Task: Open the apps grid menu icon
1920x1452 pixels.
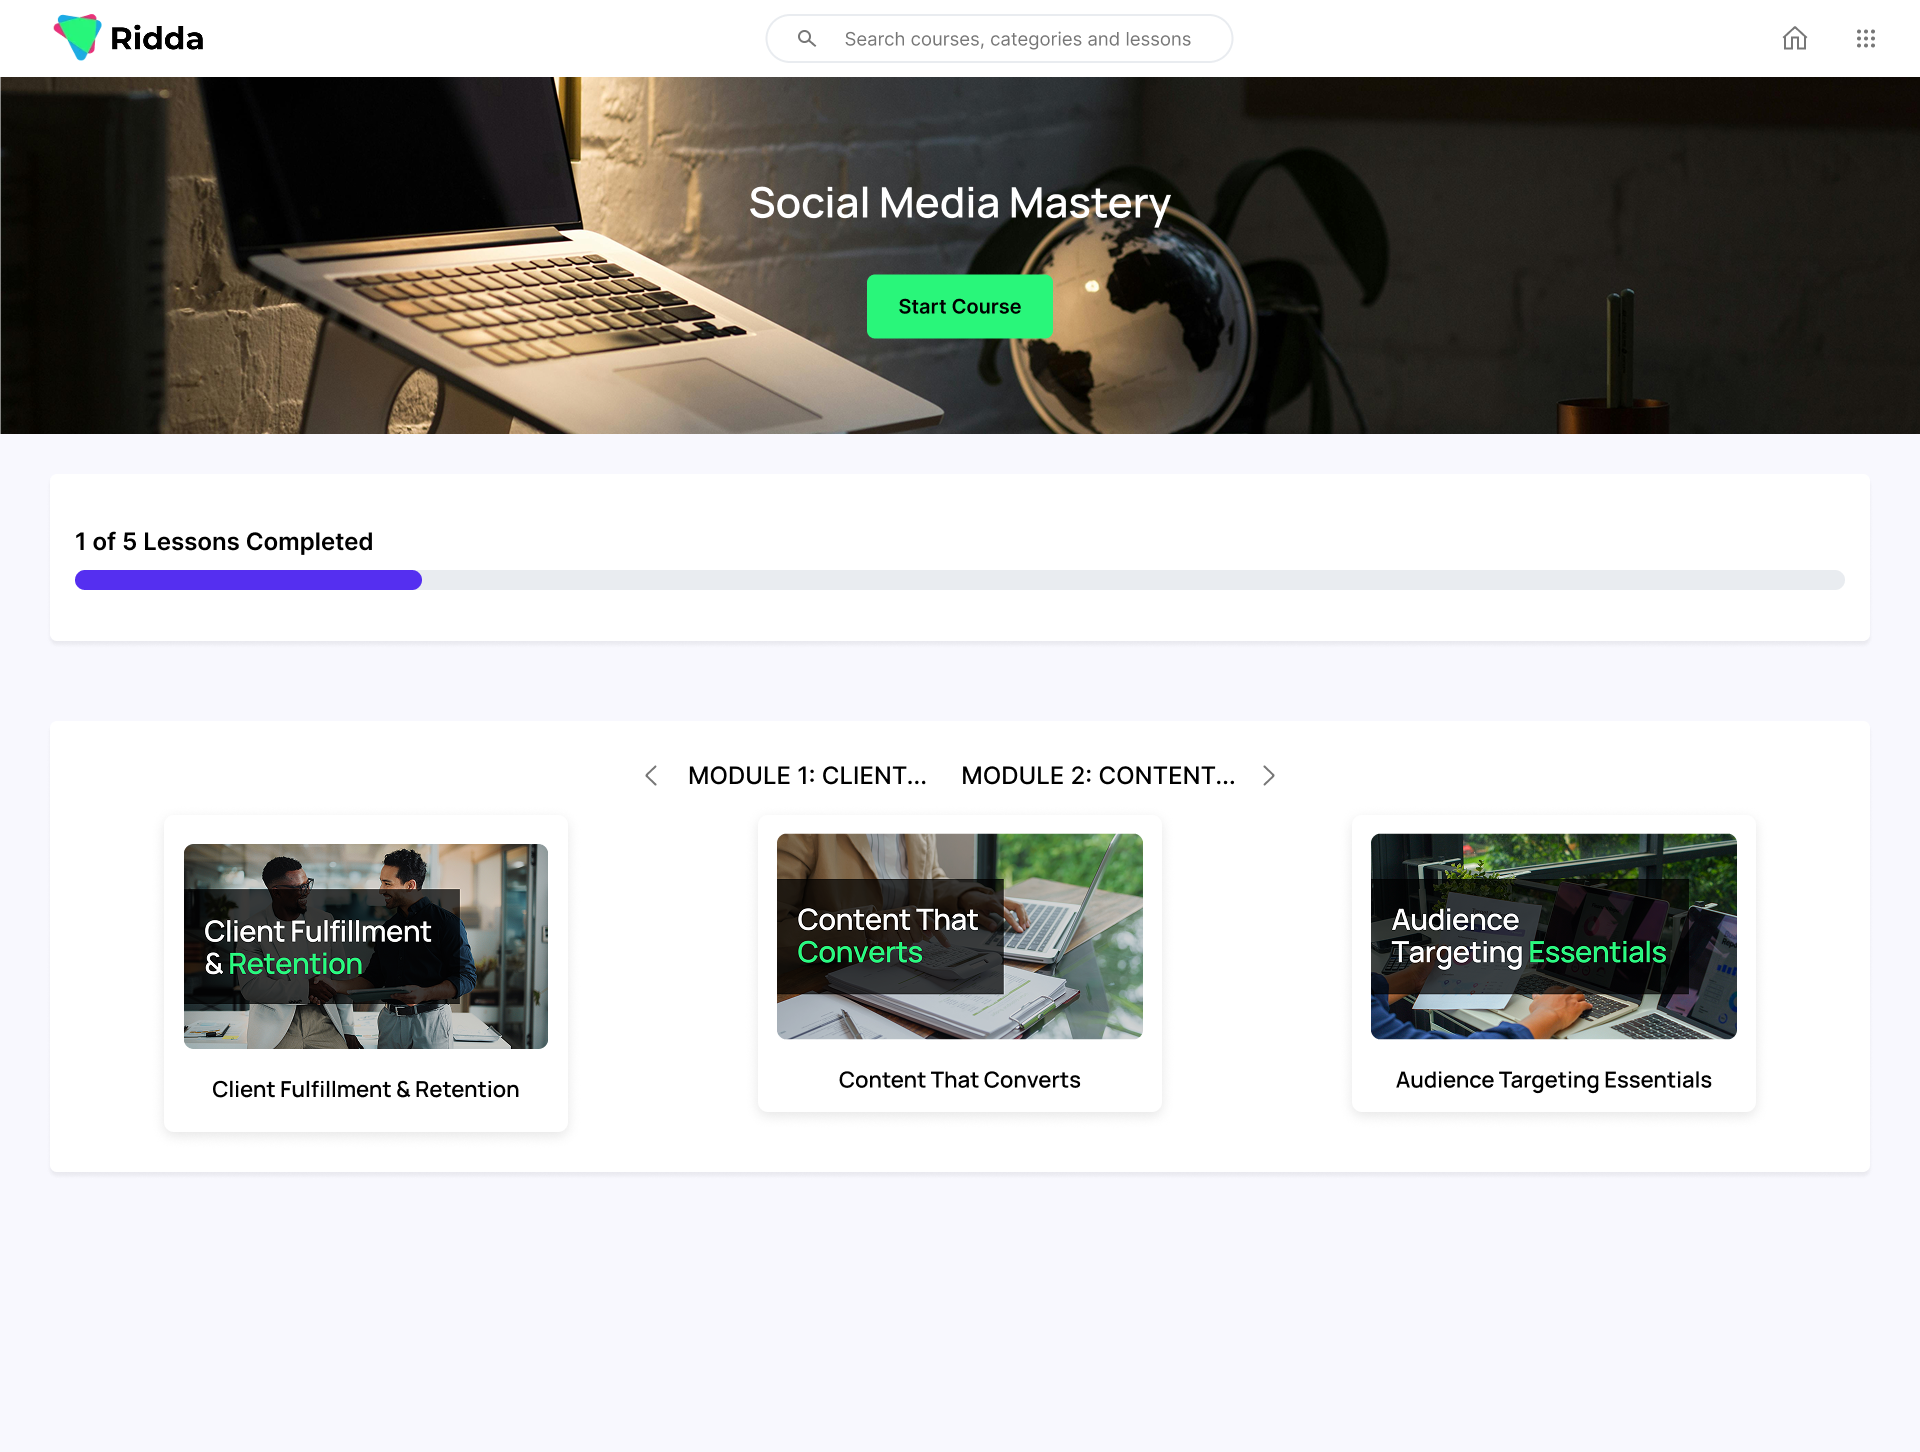Action: click(1865, 39)
